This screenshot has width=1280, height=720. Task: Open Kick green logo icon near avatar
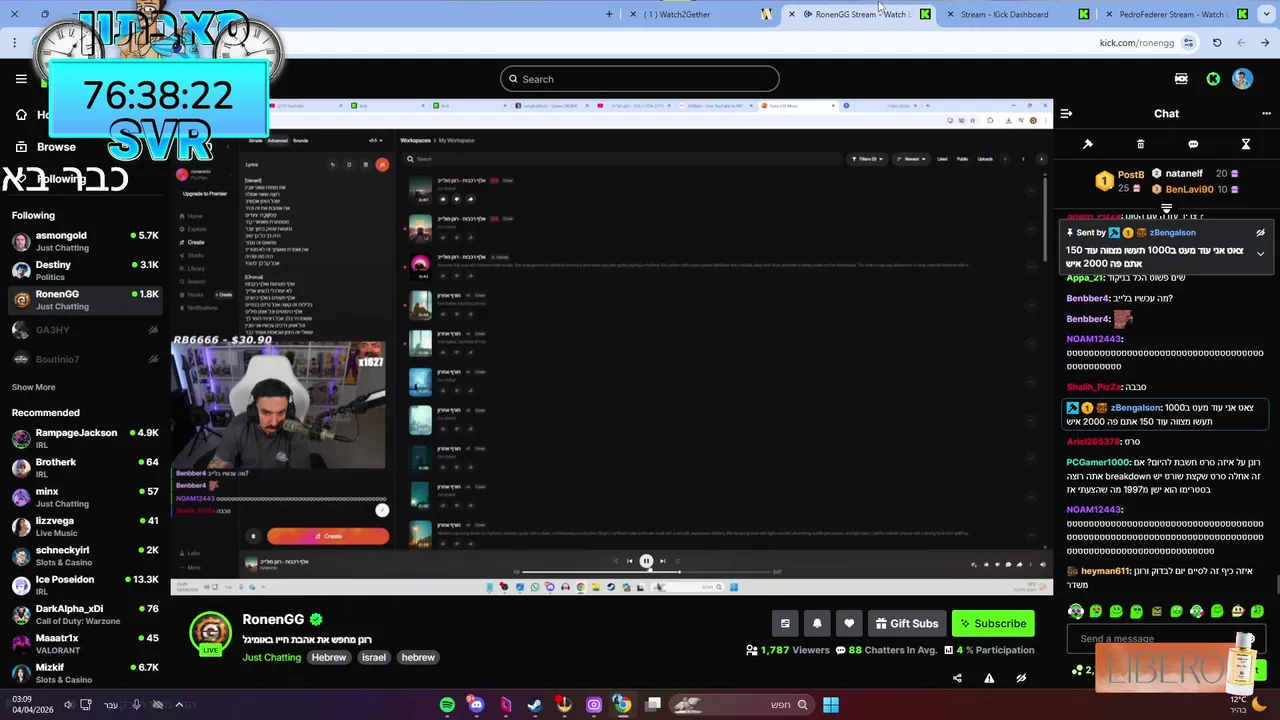[x=1213, y=79]
